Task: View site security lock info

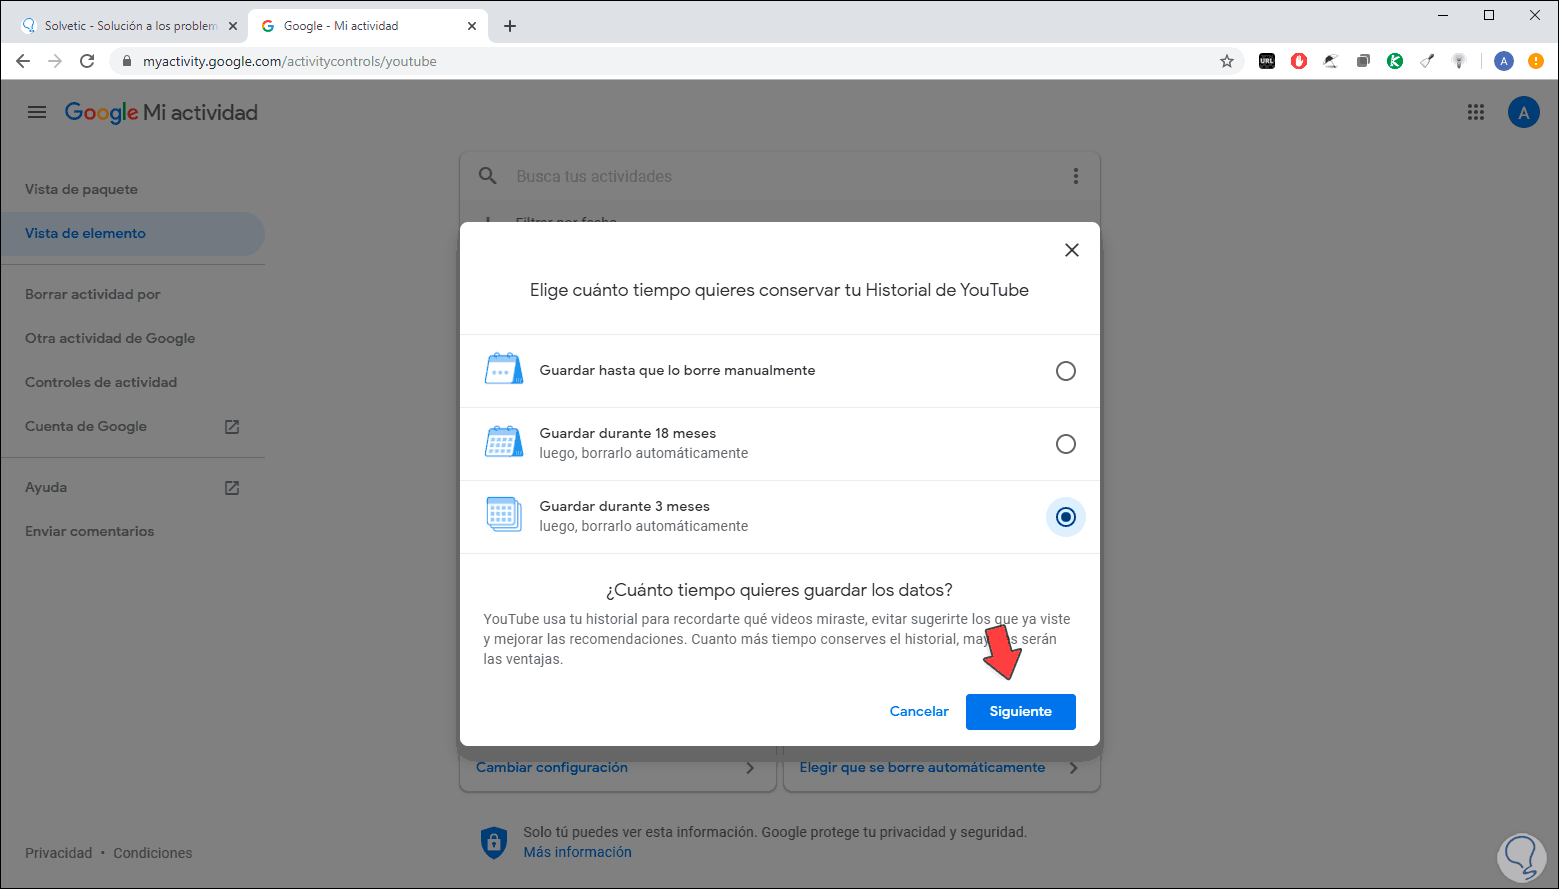Action: pyautogui.click(x=126, y=61)
